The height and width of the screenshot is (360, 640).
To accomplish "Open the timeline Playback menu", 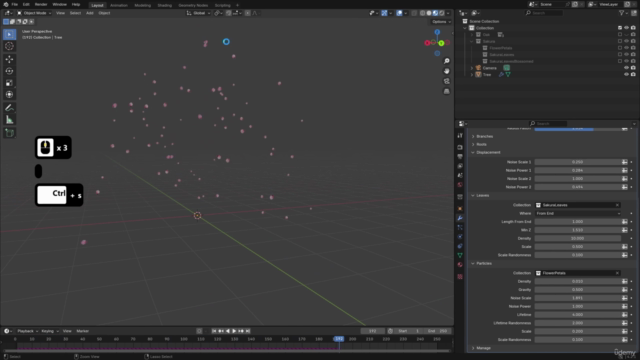I will (27, 331).
